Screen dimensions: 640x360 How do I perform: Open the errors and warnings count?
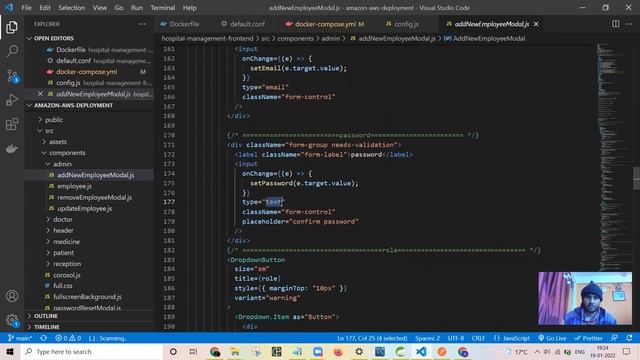[68, 338]
